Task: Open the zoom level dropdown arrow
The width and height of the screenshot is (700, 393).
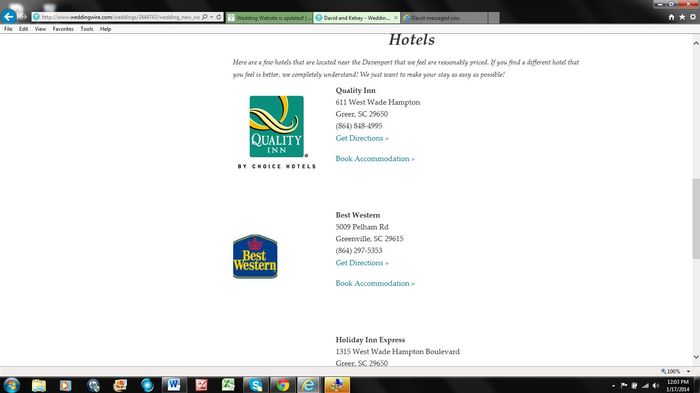Action: point(688,371)
